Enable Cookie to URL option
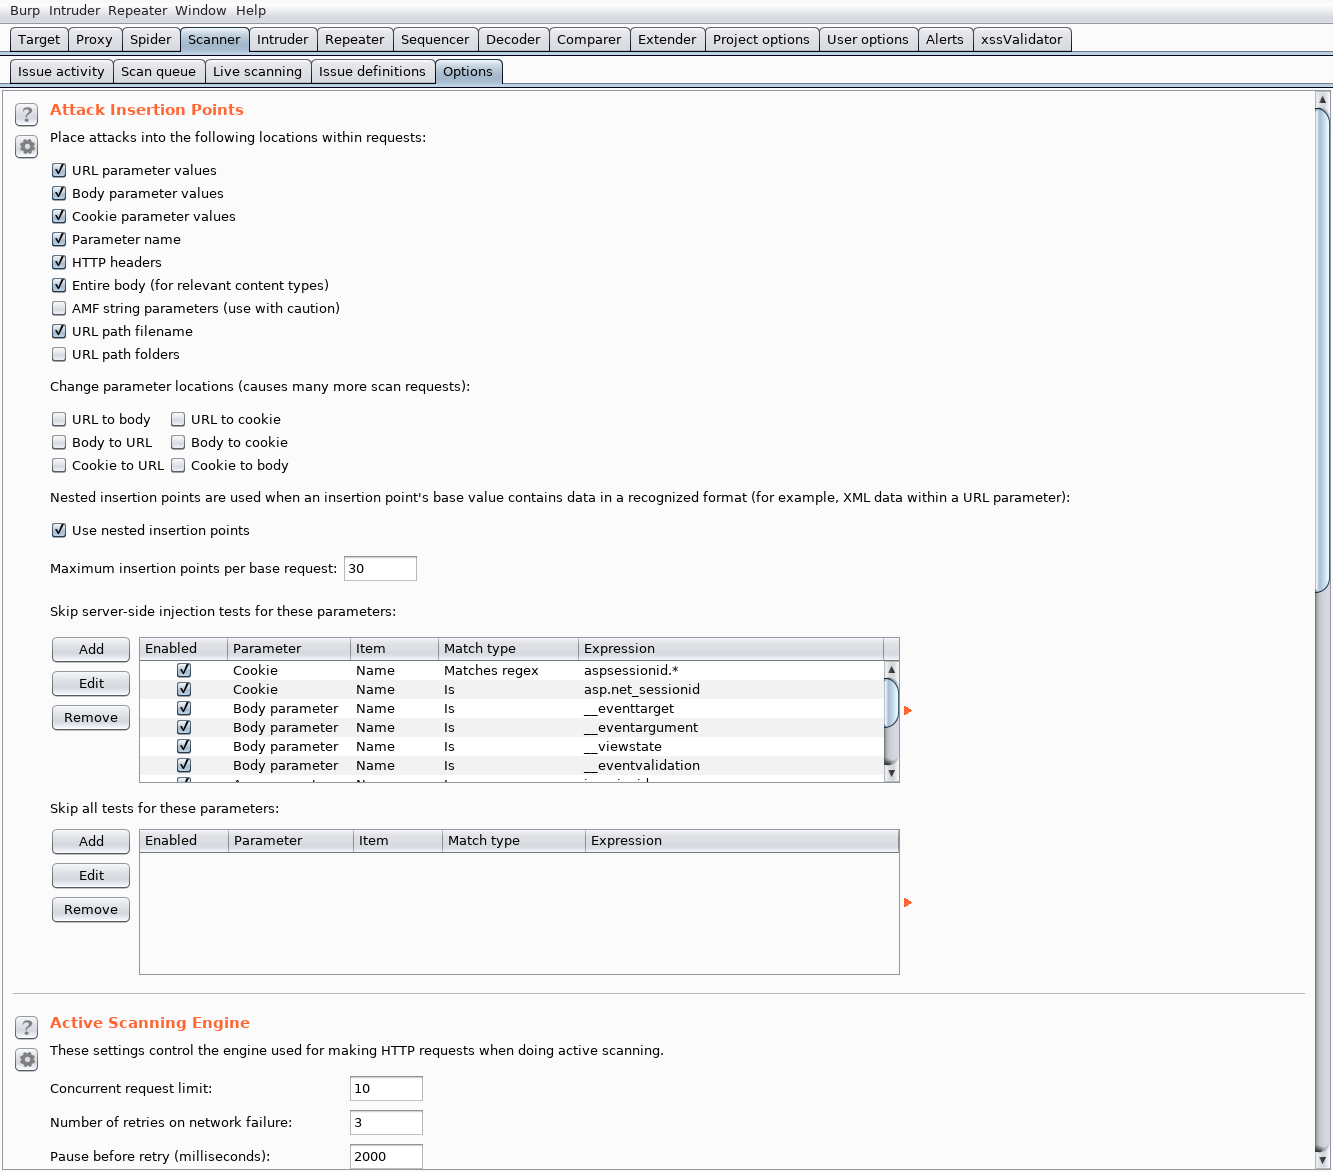Image resolution: width=1333 pixels, height=1175 pixels. click(x=59, y=466)
